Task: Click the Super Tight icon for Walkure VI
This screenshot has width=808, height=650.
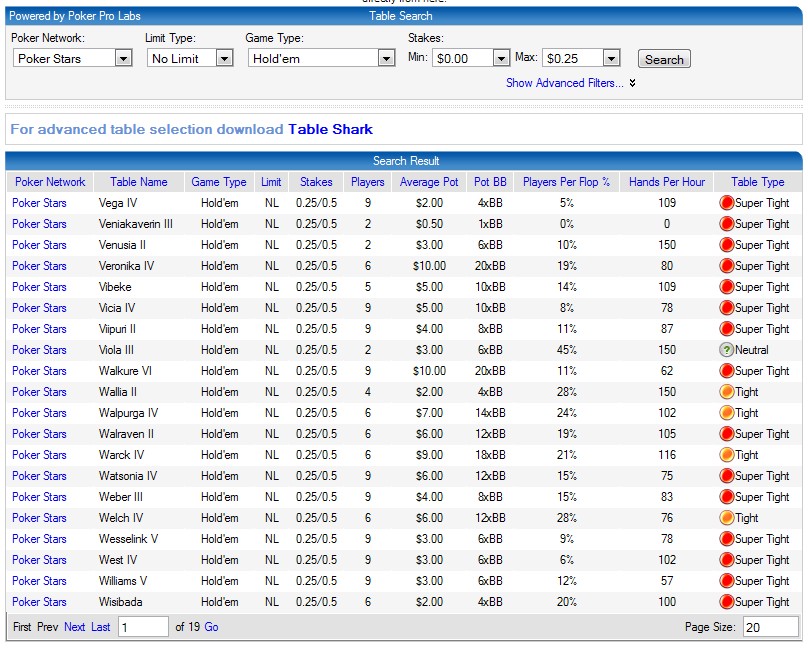Action: coord(728,371)
